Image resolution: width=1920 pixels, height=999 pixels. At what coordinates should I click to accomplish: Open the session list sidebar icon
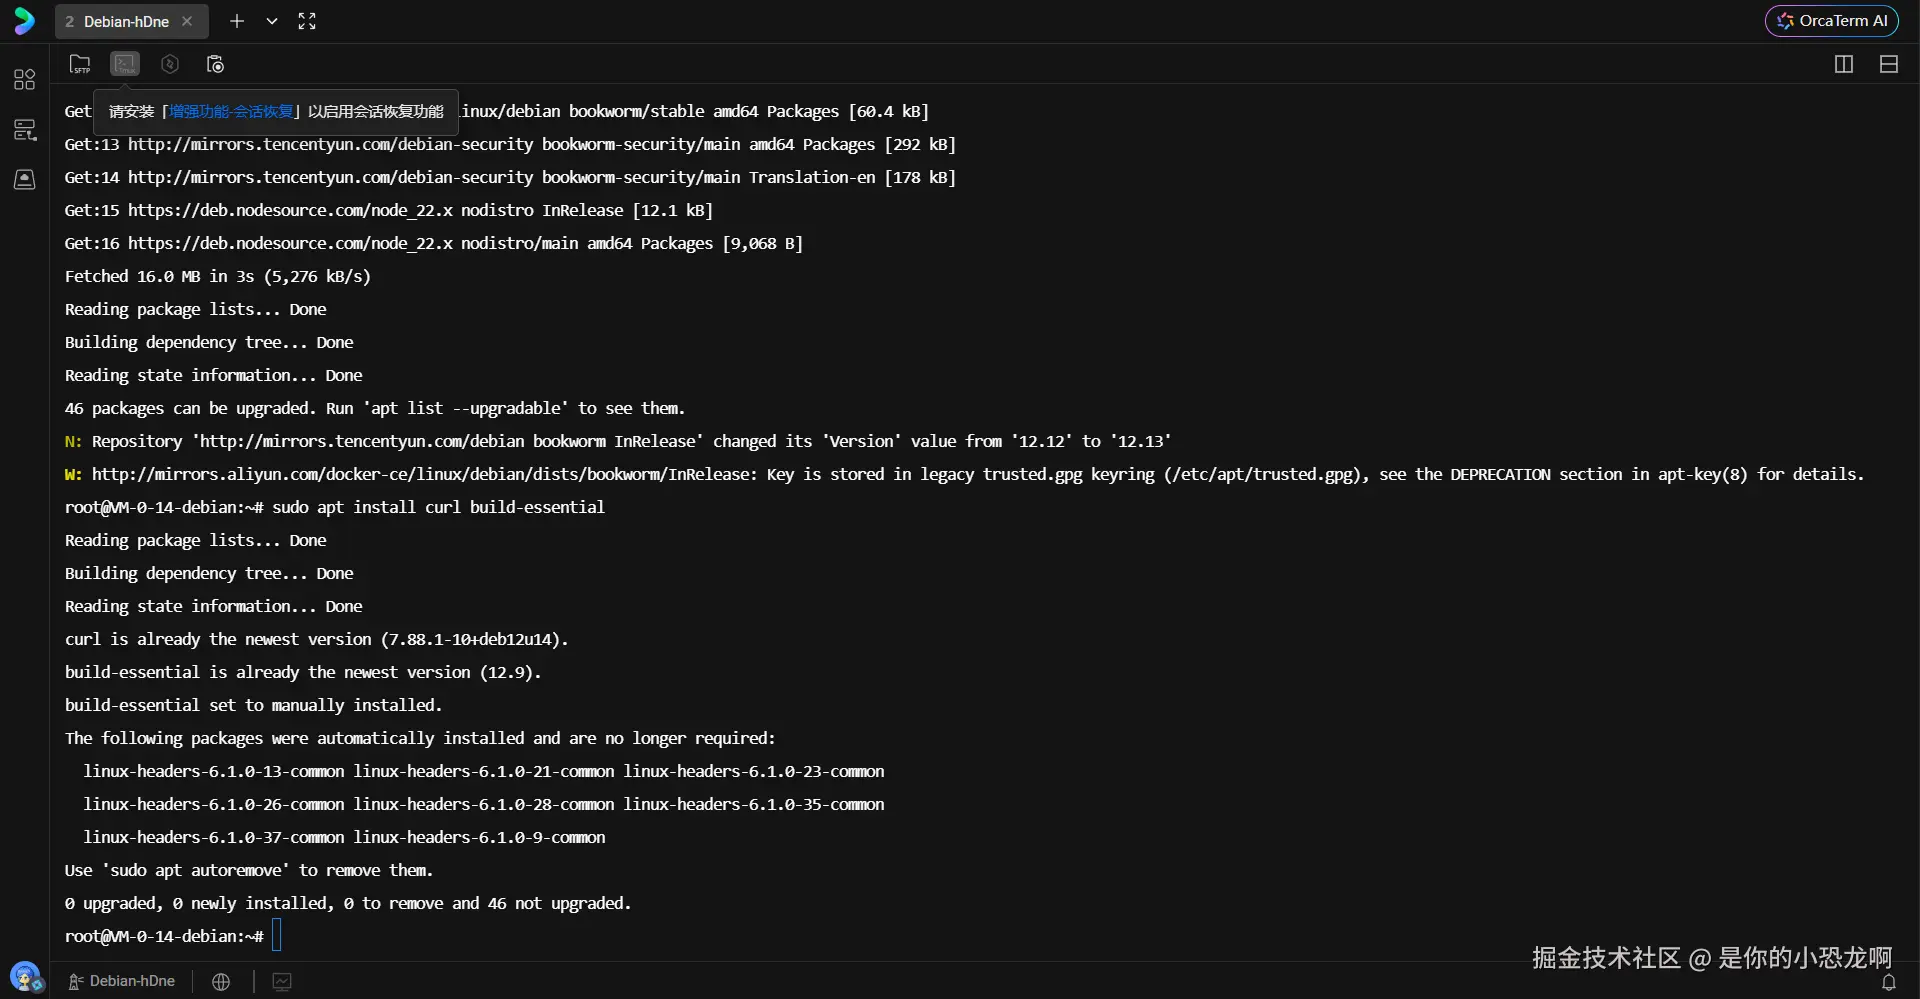click(x=24, y=129)
